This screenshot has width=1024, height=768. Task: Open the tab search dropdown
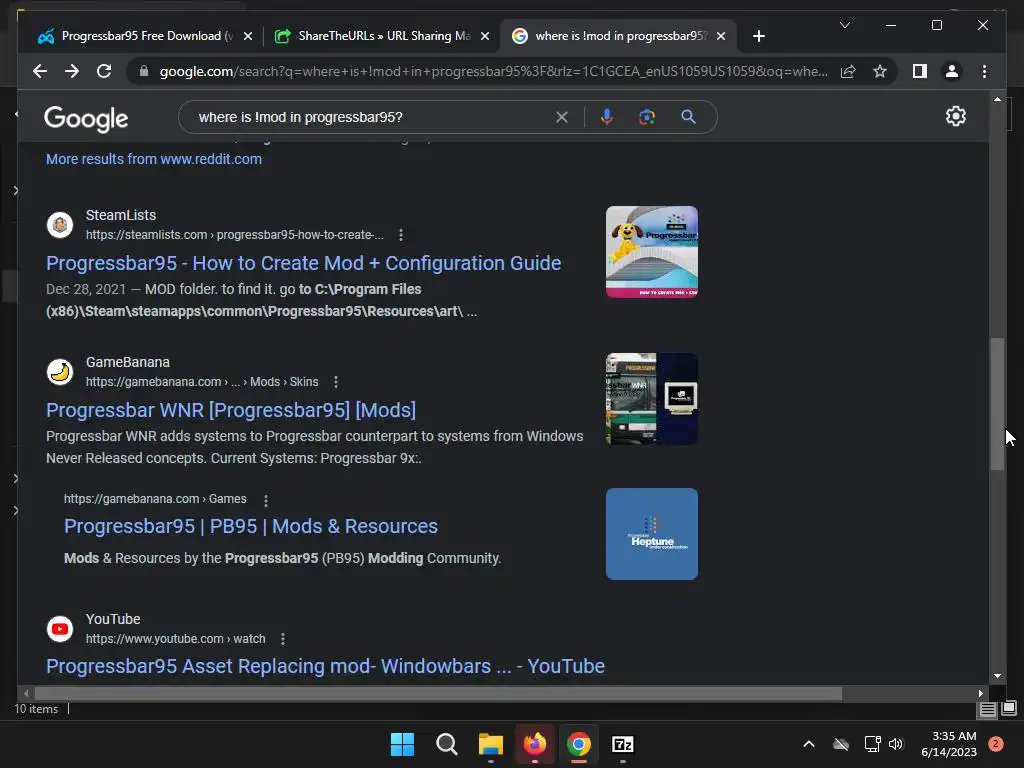pos(844,25)
